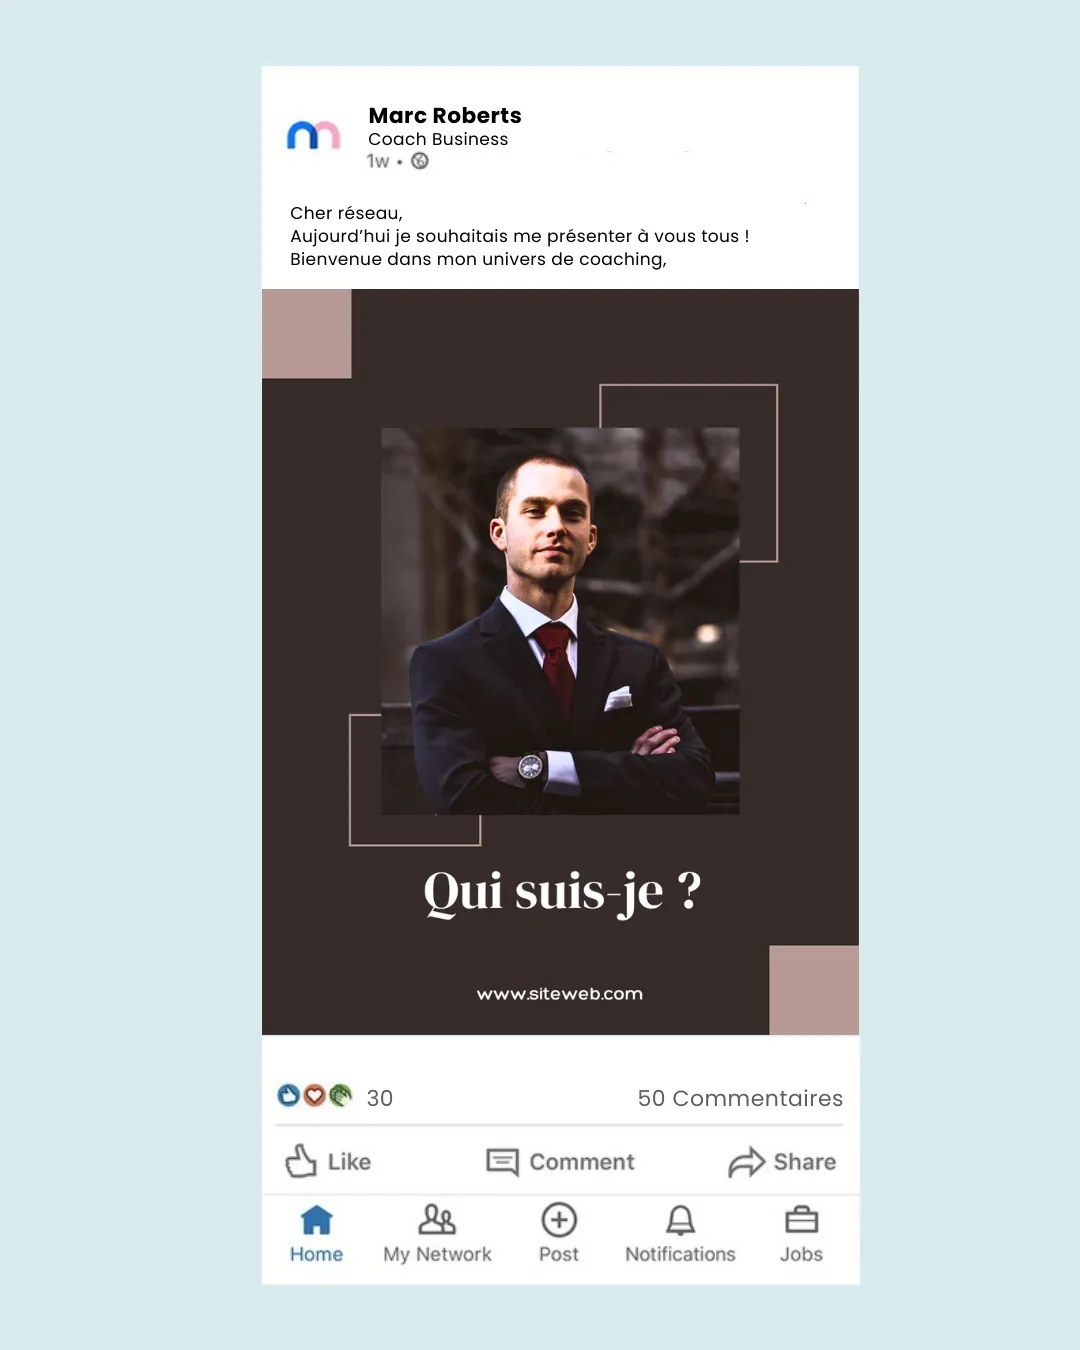Open Notifications bell icon
This screenshot has width=1080, height=1350.
680,1220
